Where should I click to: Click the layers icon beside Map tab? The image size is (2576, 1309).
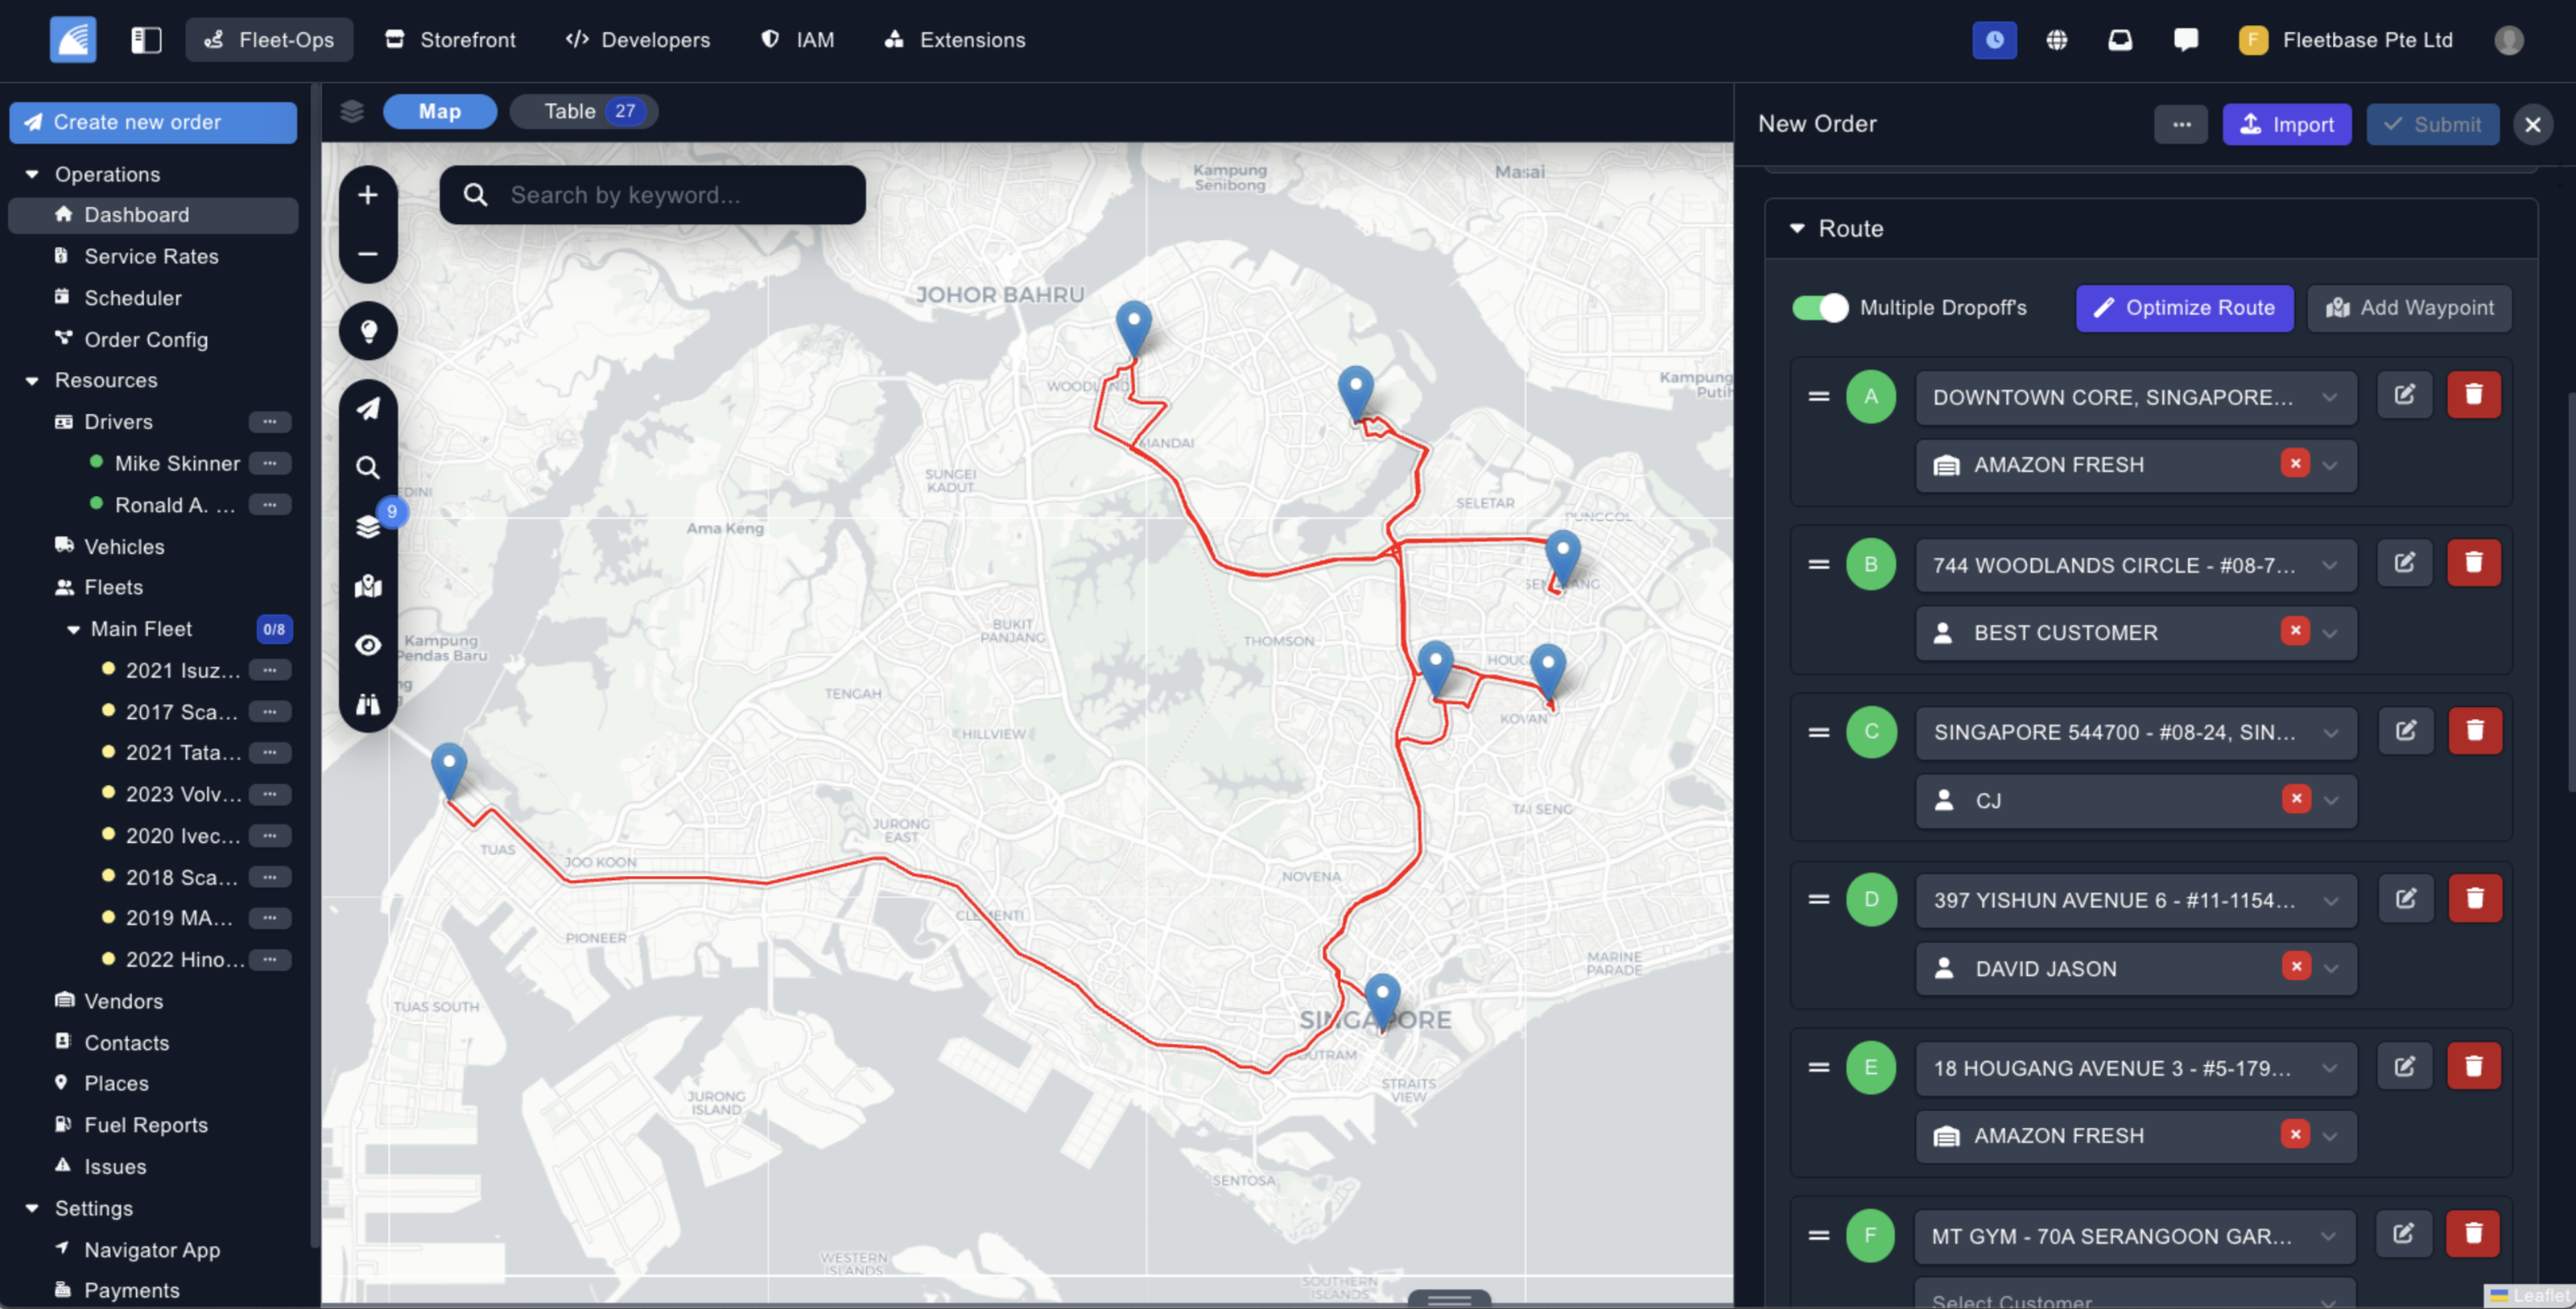pyautogui.click(x=351, y=111)
